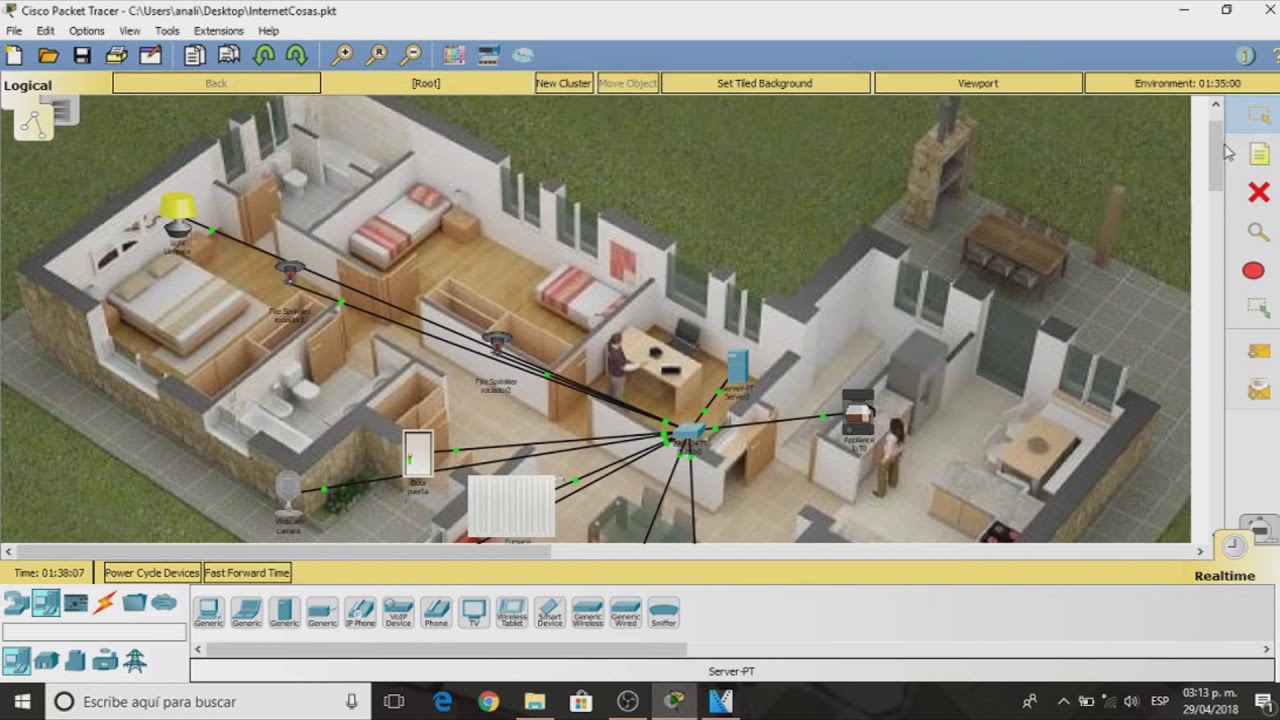Viewport: 1280px width, 720px height.
Task: Click the Windows taskbar search box
Action: (x=206, y=702)
